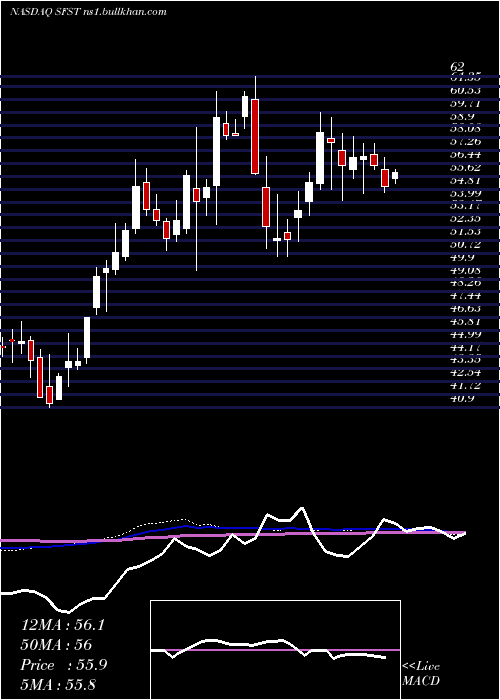Click the 52.35 price axis label

(x=465, y=219)
